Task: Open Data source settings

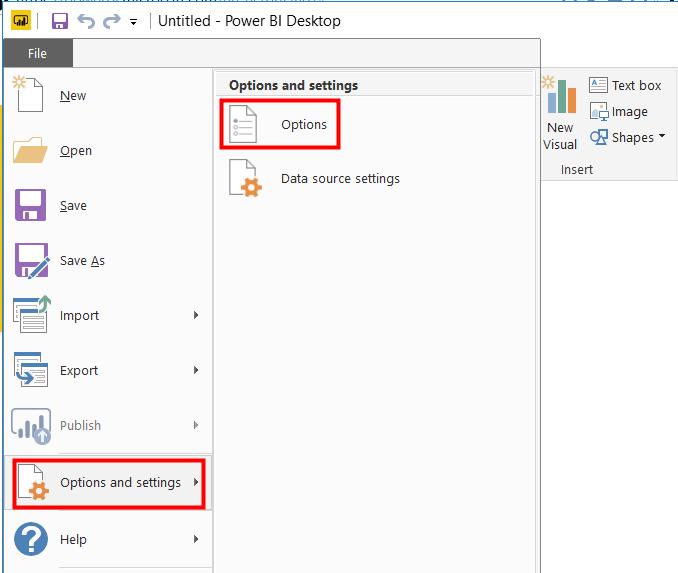Action: [340, 178]
